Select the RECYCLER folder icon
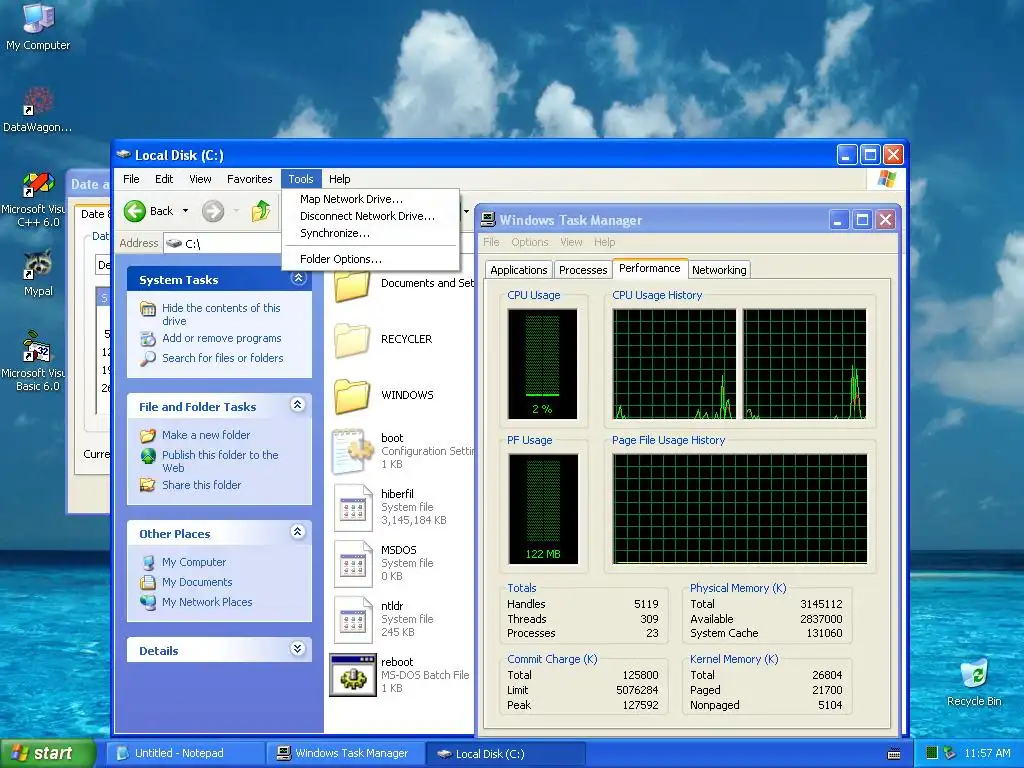 [352, 340]
